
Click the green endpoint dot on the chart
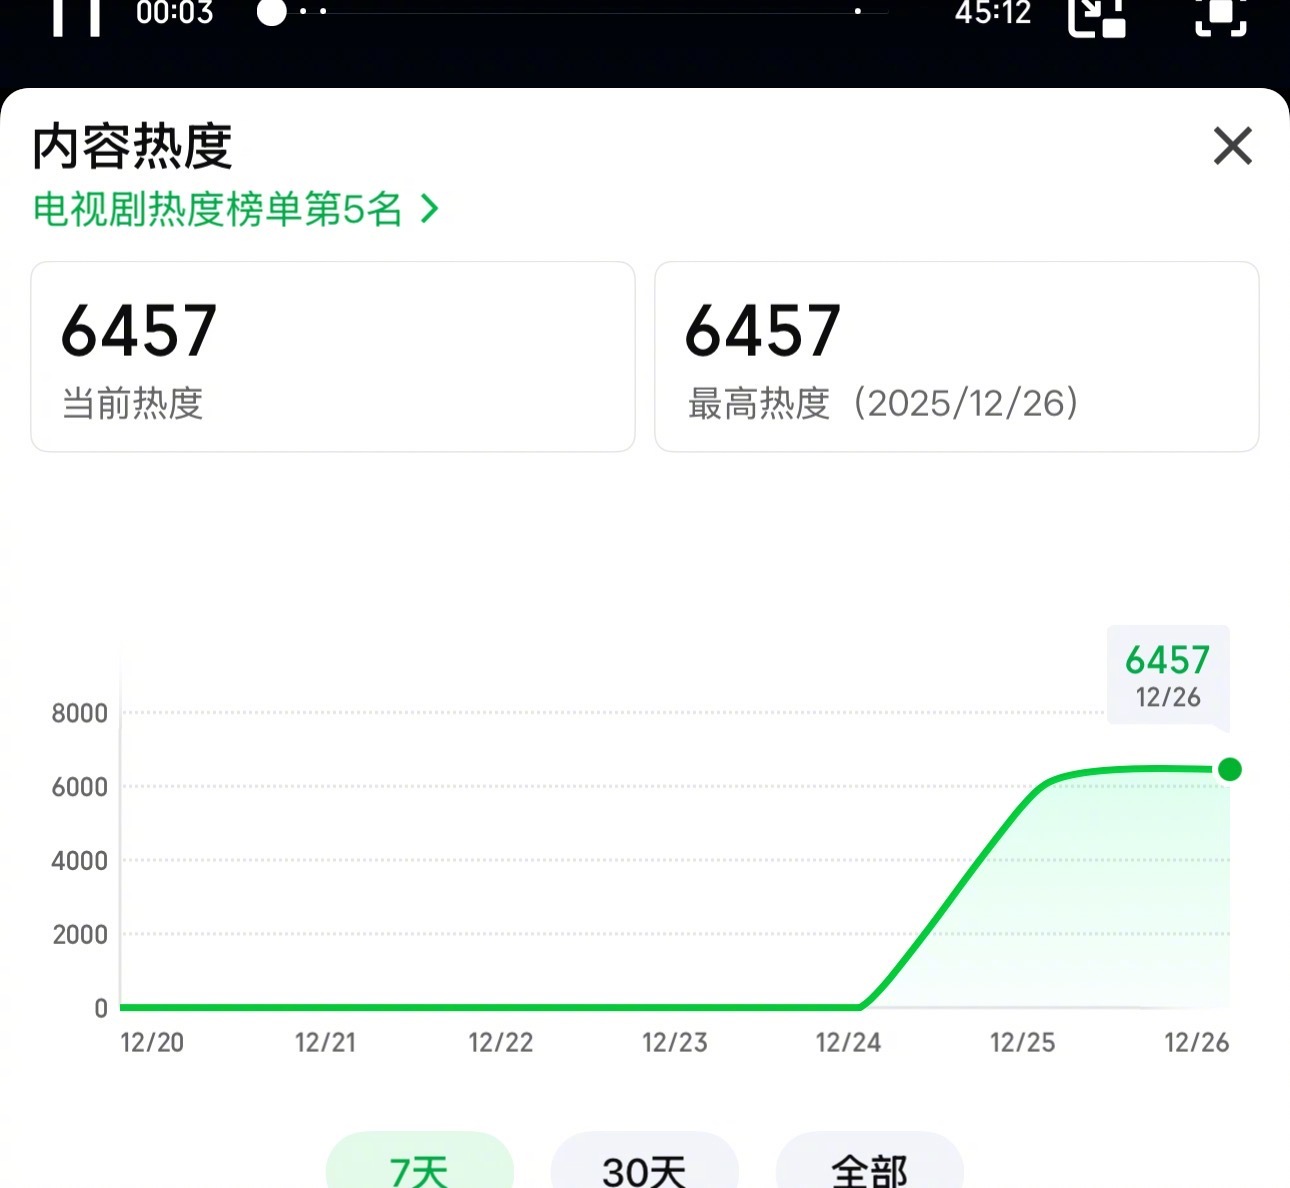(x=1230, y=770)
